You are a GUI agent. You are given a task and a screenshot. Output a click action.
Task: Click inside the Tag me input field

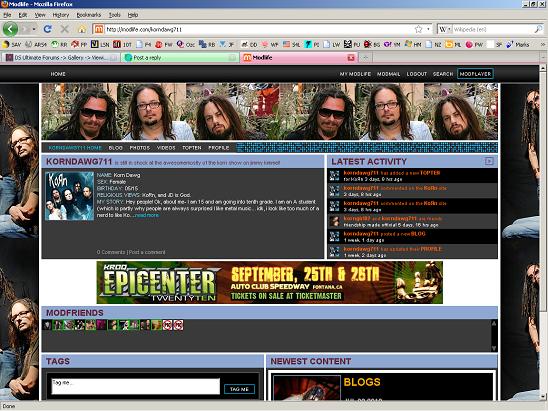(136, 386)
